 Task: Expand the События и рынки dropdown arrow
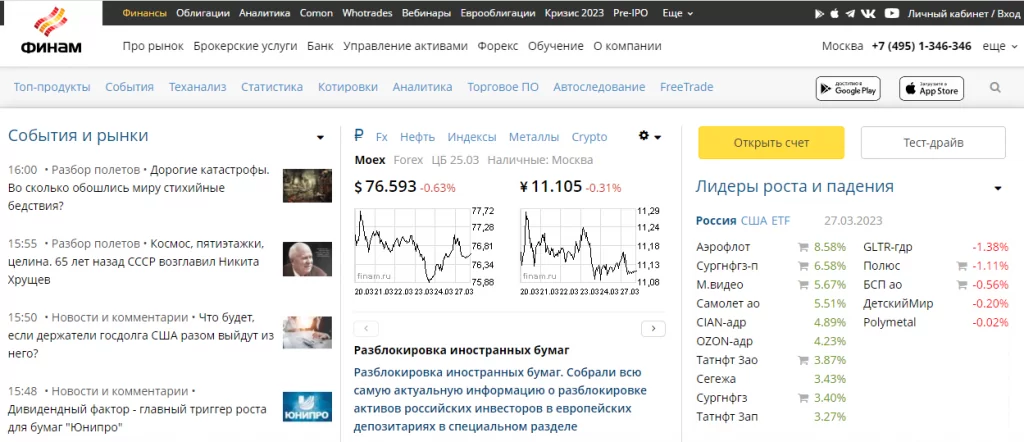pyautogui.click(x=320, y=137)
